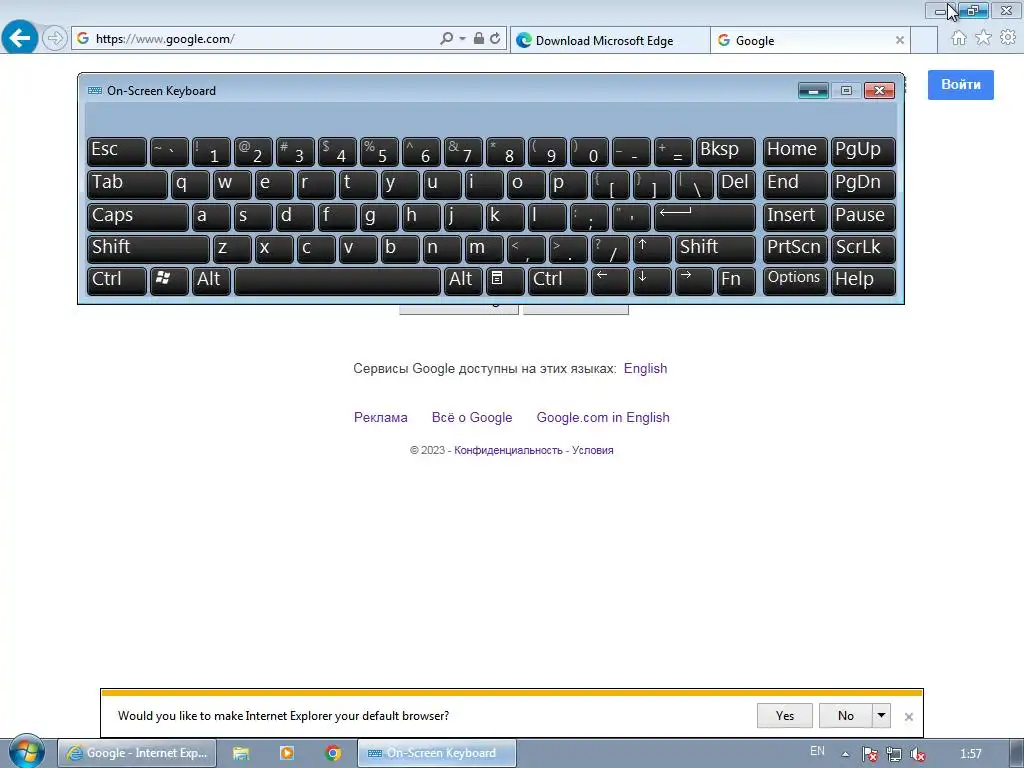Toggle the Fn key on the keyboard
1024x768 pixels.
(x=736, y=281)
